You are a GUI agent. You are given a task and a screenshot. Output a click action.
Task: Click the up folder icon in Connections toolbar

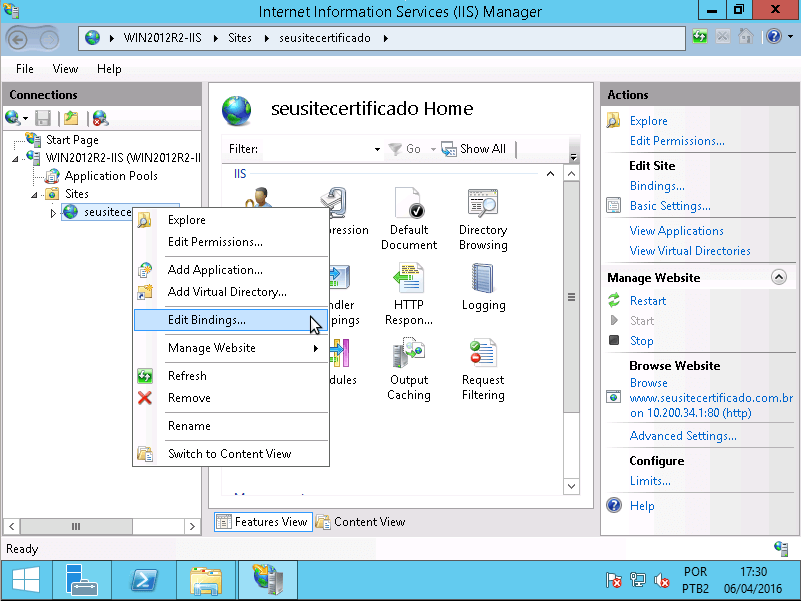click(71, 119)
